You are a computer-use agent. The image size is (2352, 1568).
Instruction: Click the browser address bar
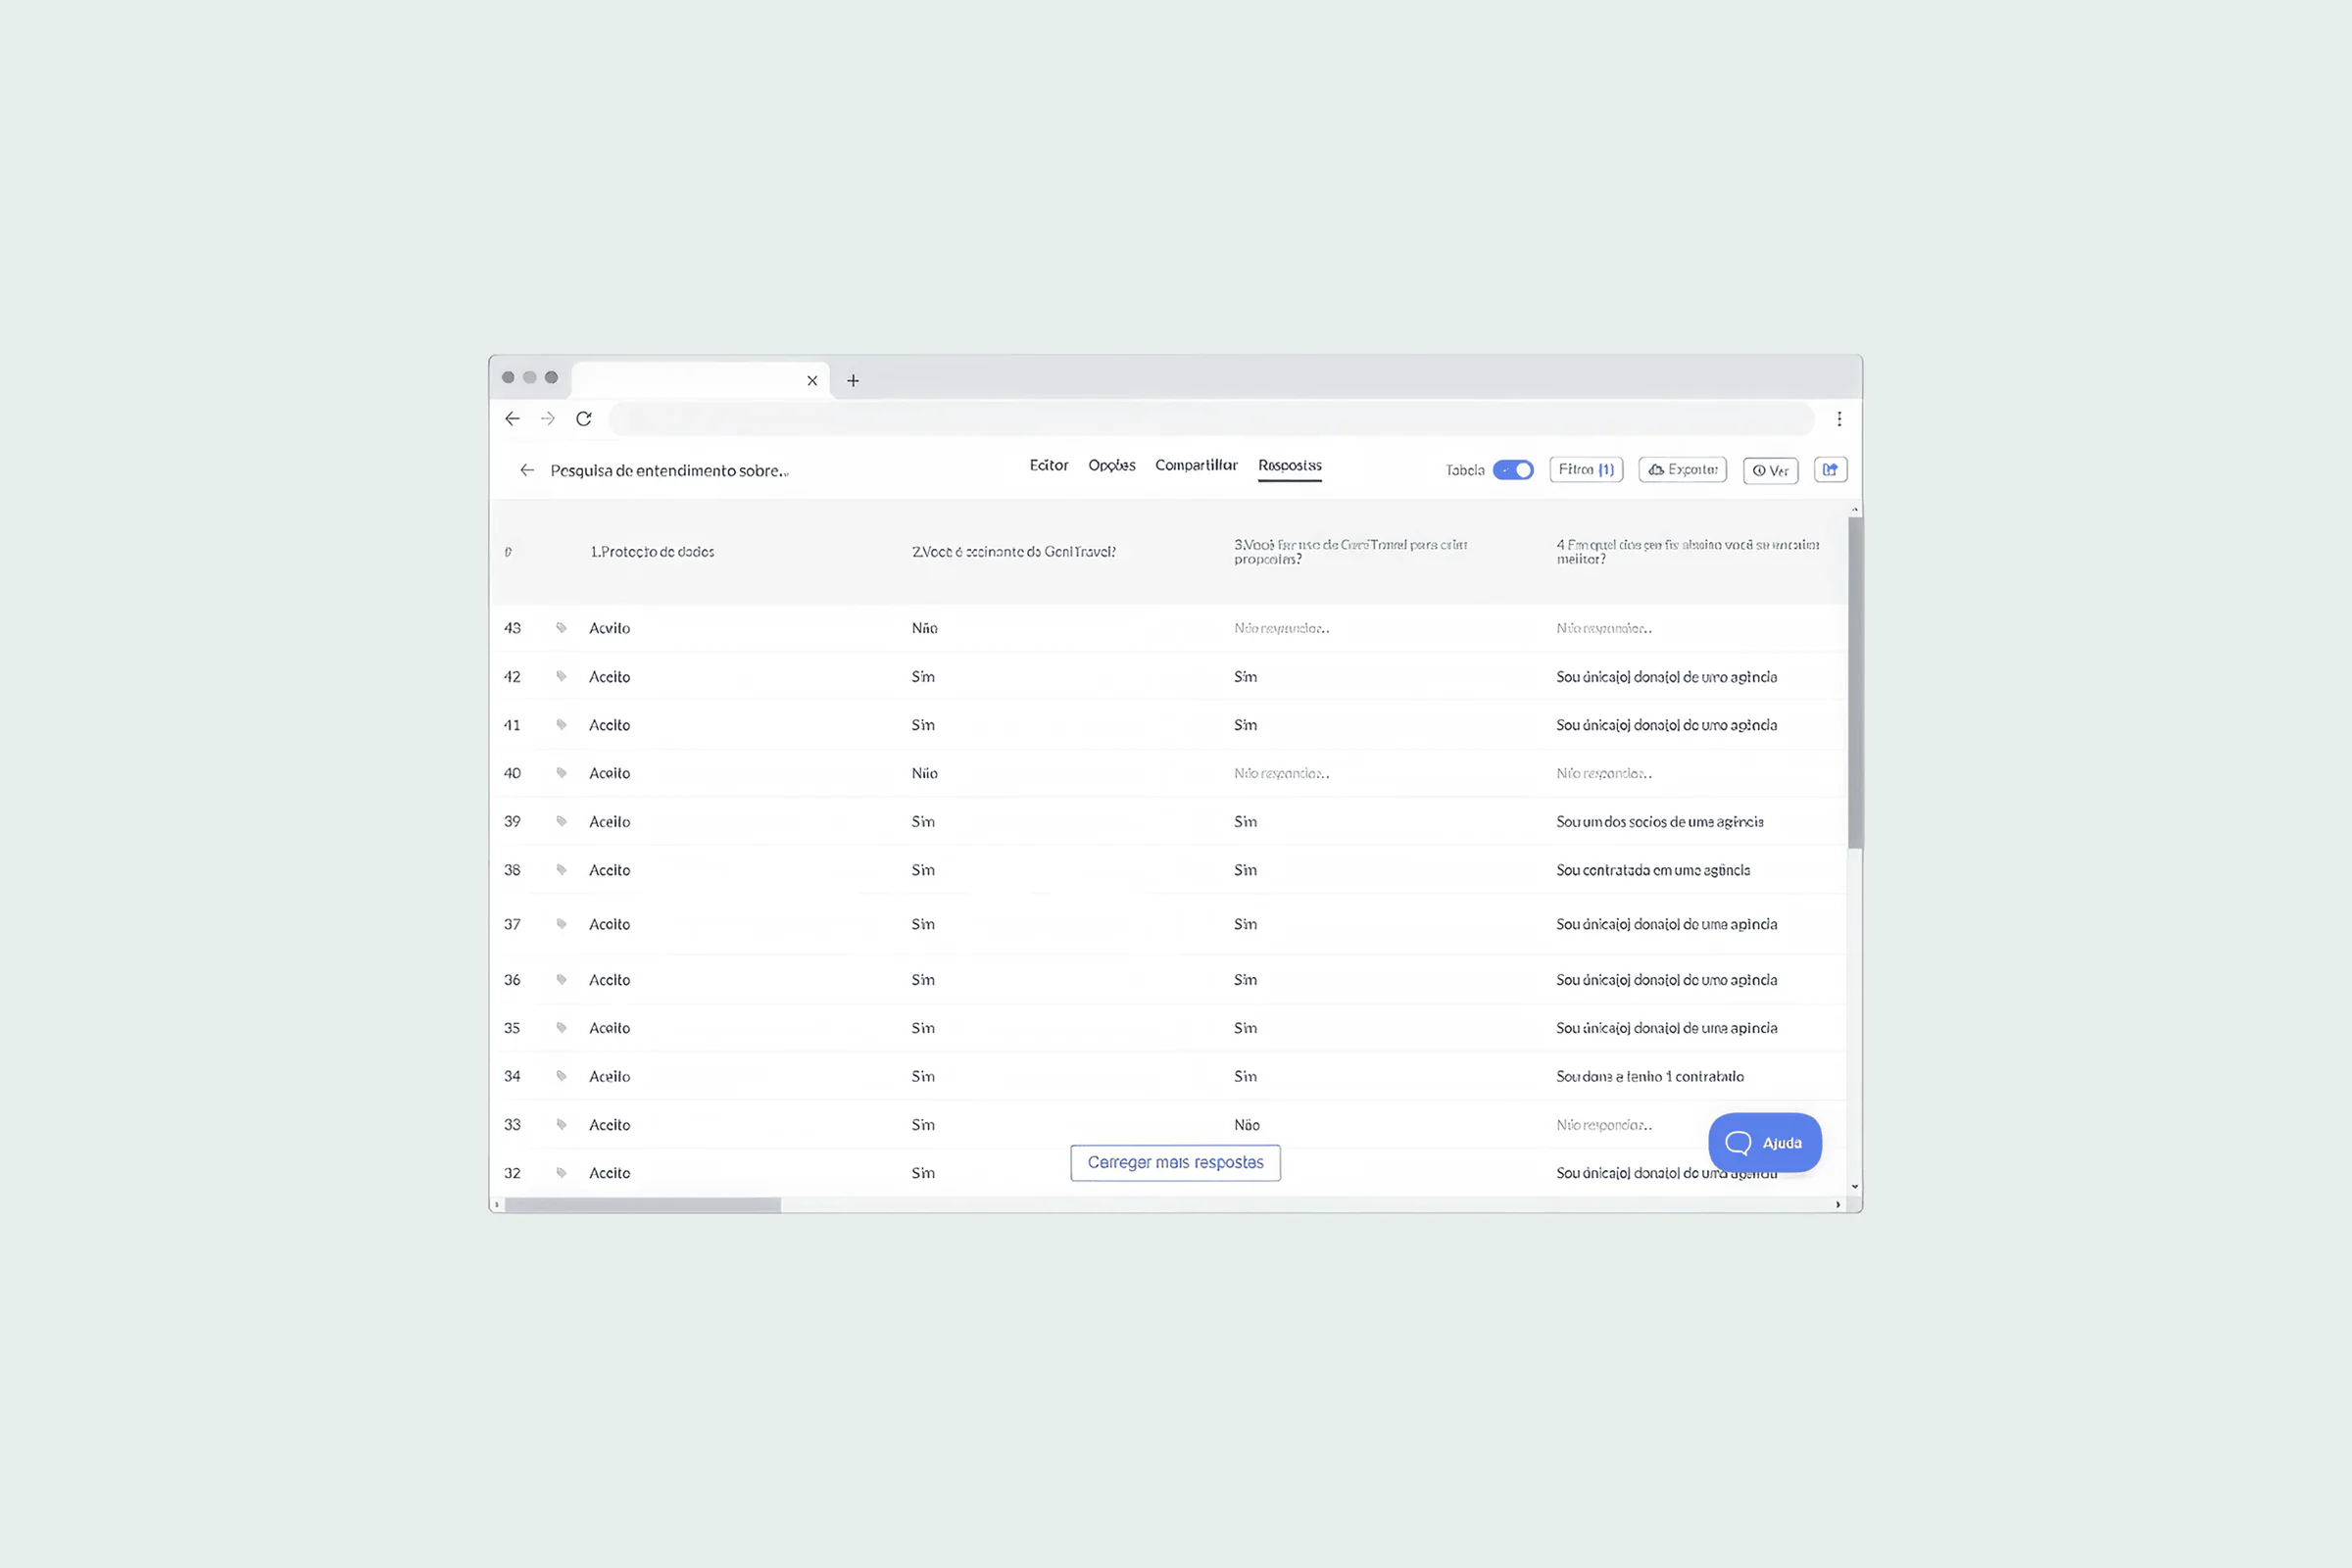(1211, 419)
